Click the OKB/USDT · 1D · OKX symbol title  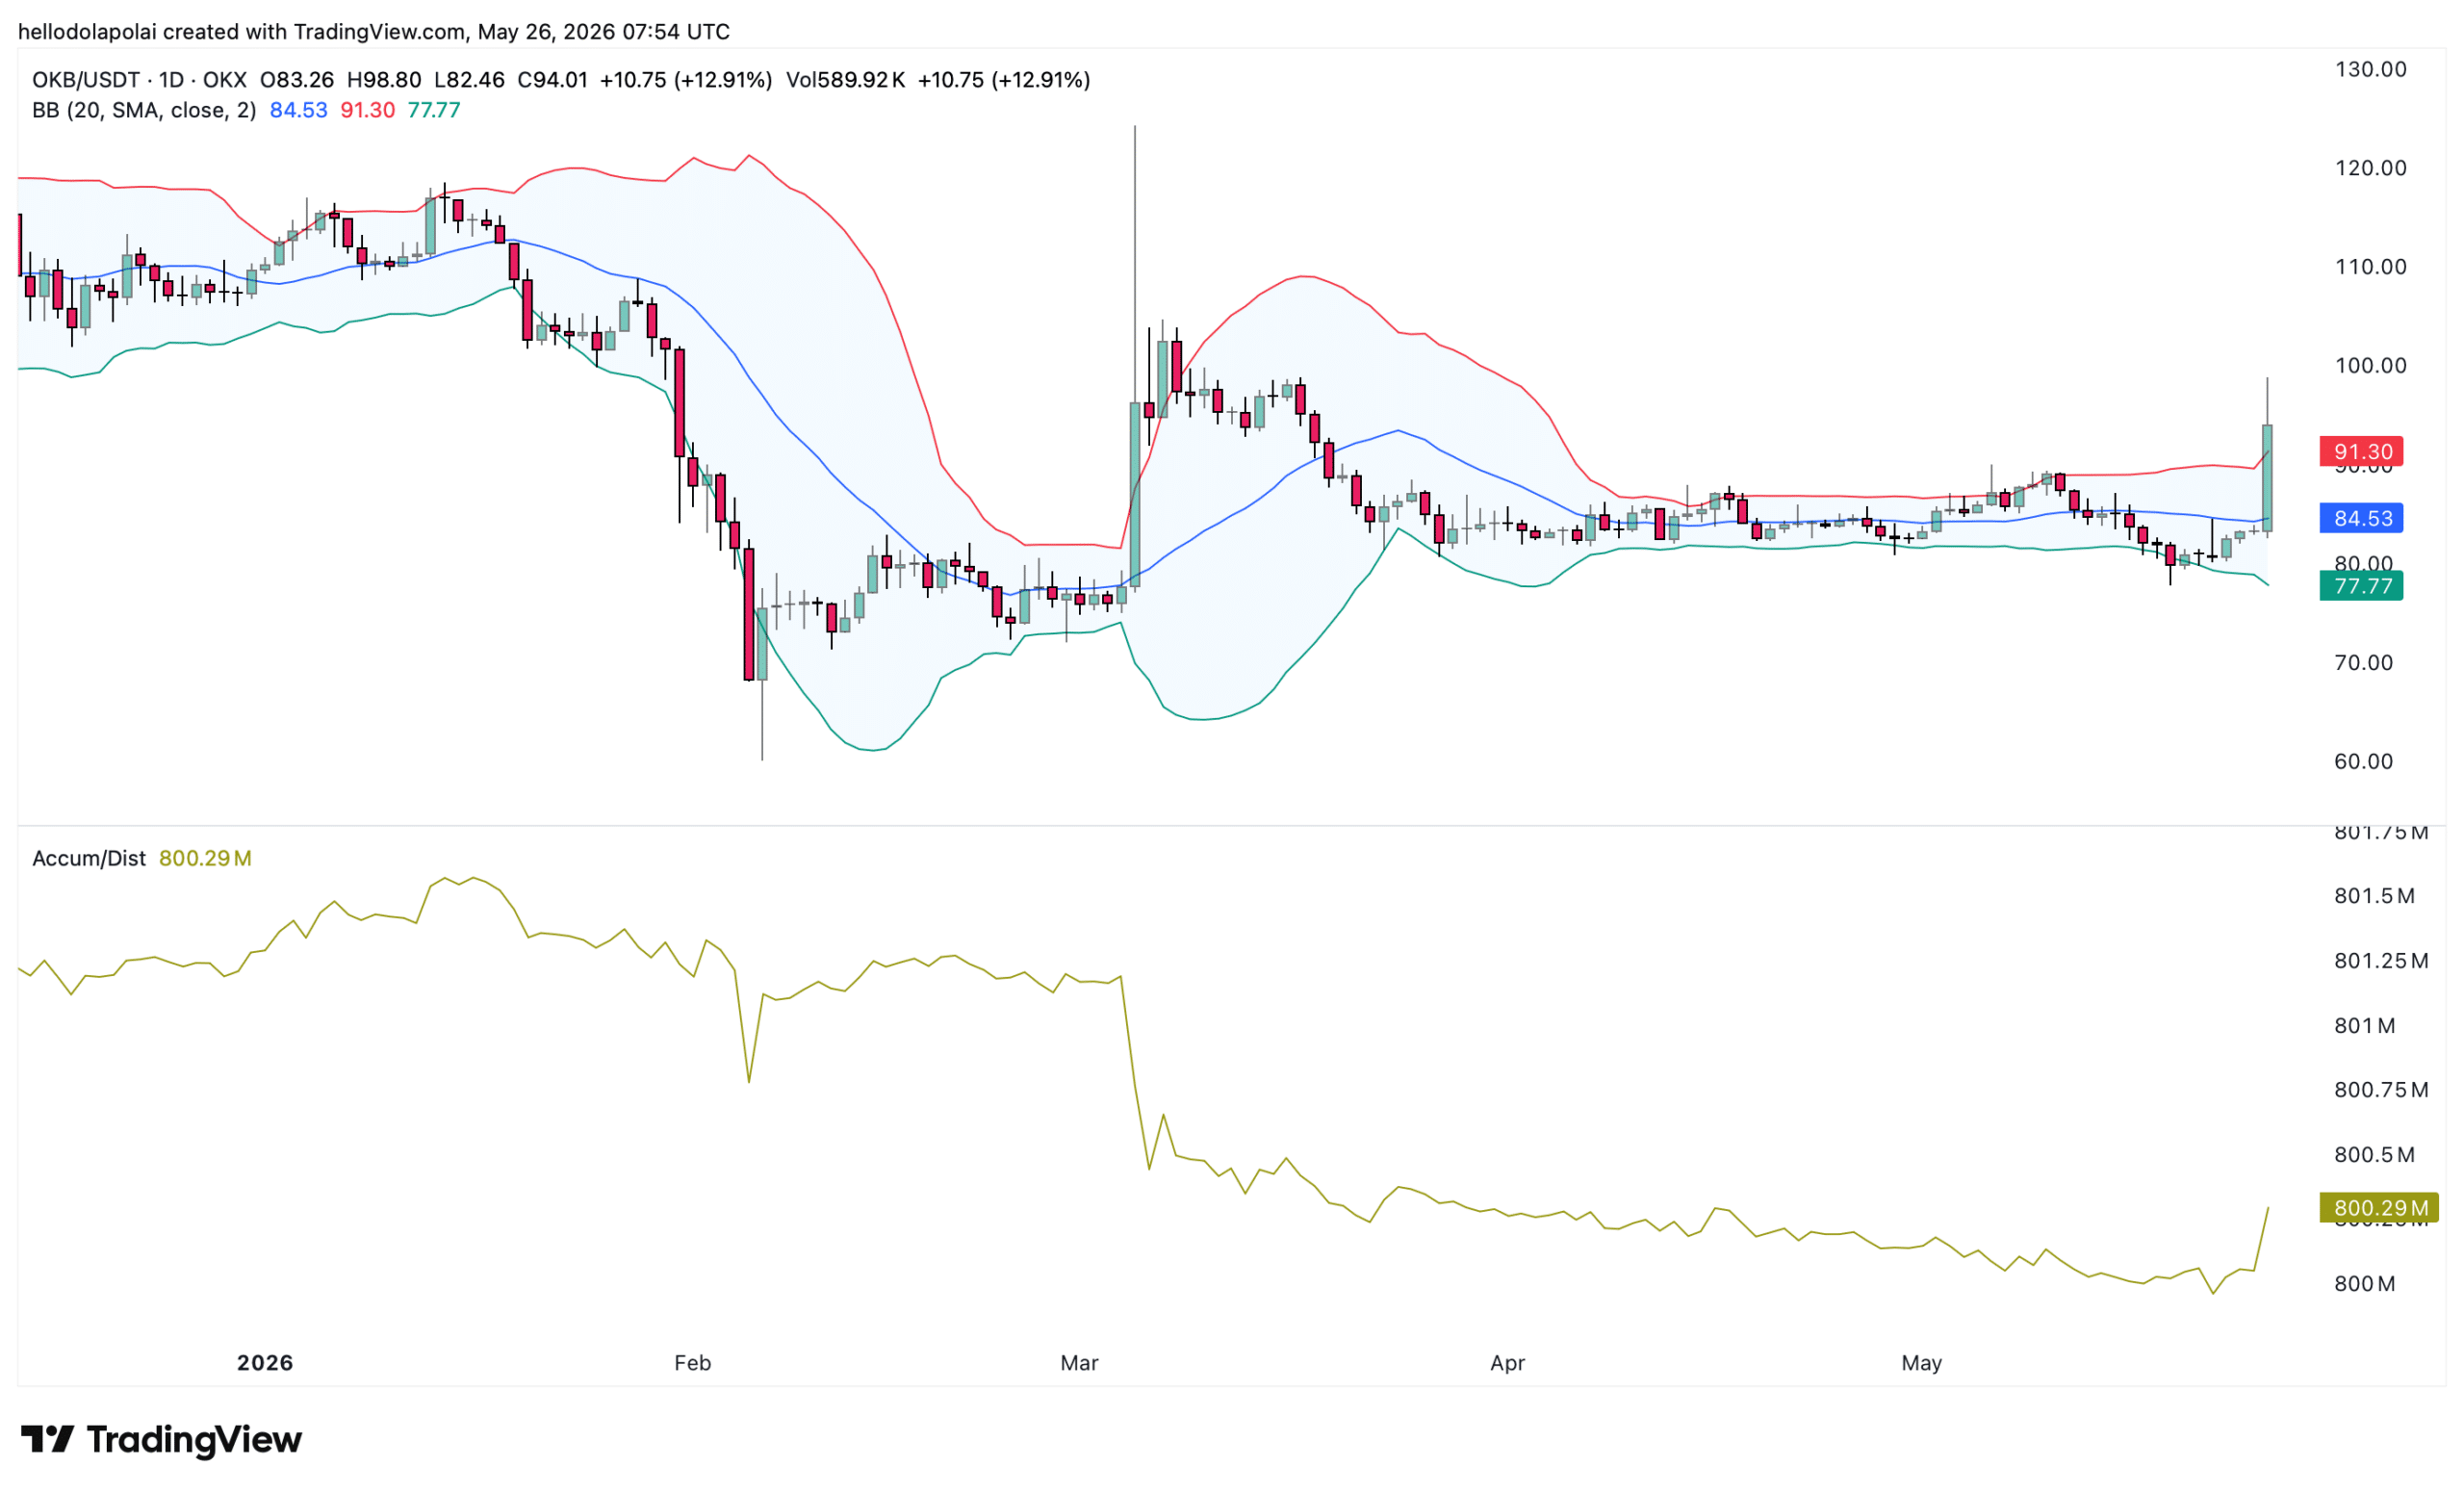[x=139, y=80]
